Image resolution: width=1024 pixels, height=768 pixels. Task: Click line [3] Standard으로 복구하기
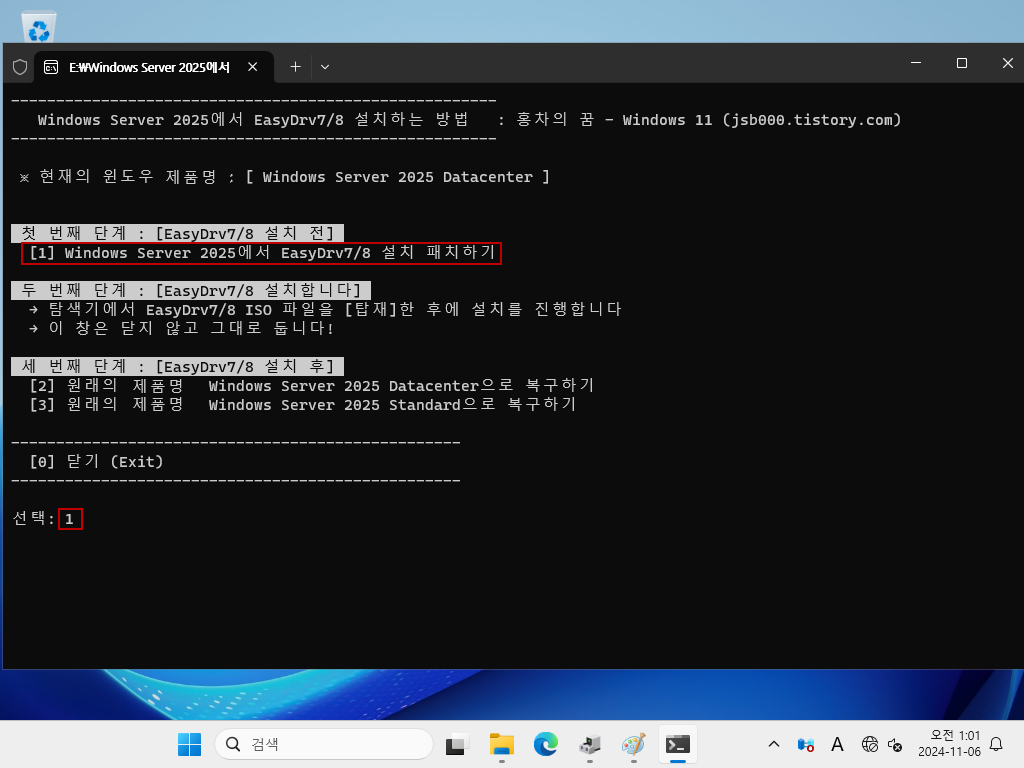(302, 404)
